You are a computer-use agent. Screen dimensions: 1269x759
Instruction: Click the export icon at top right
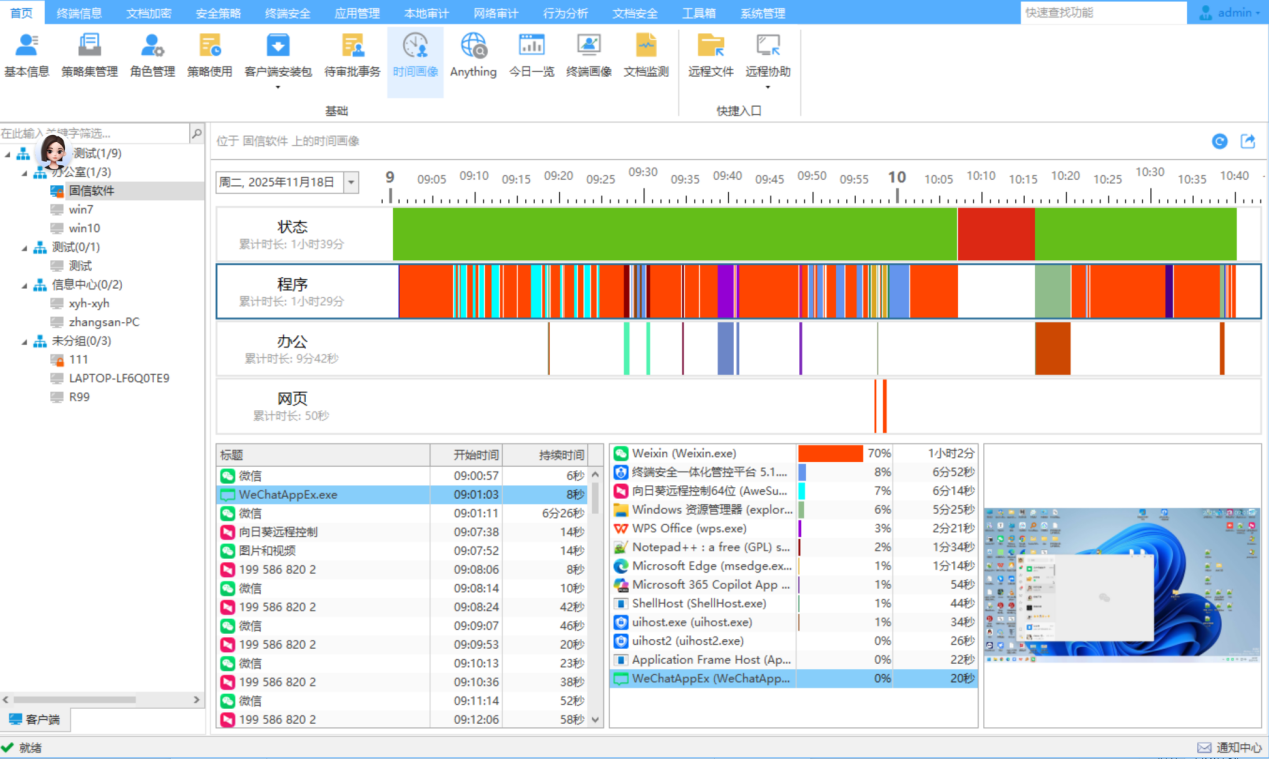point(1248,141)
